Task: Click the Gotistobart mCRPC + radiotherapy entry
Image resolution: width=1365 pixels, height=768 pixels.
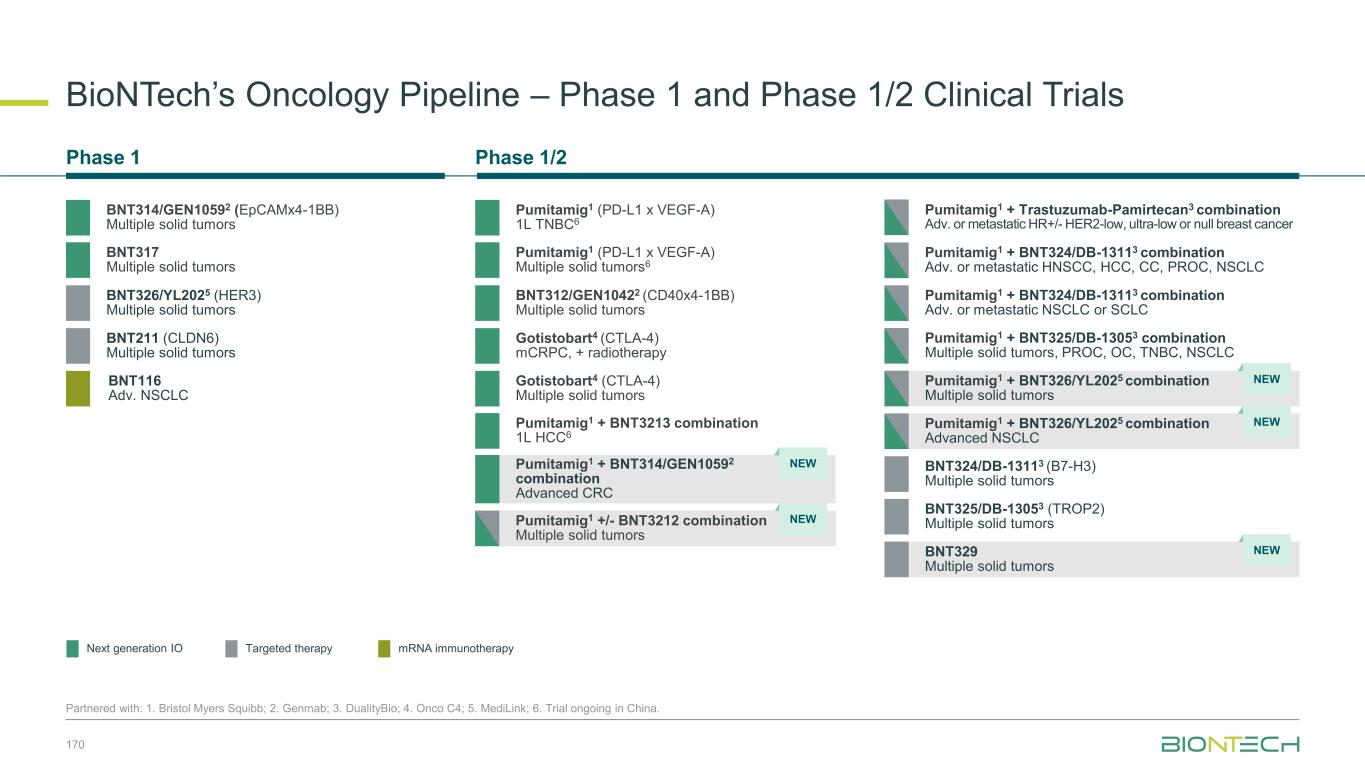Action: tap(590, 345)
